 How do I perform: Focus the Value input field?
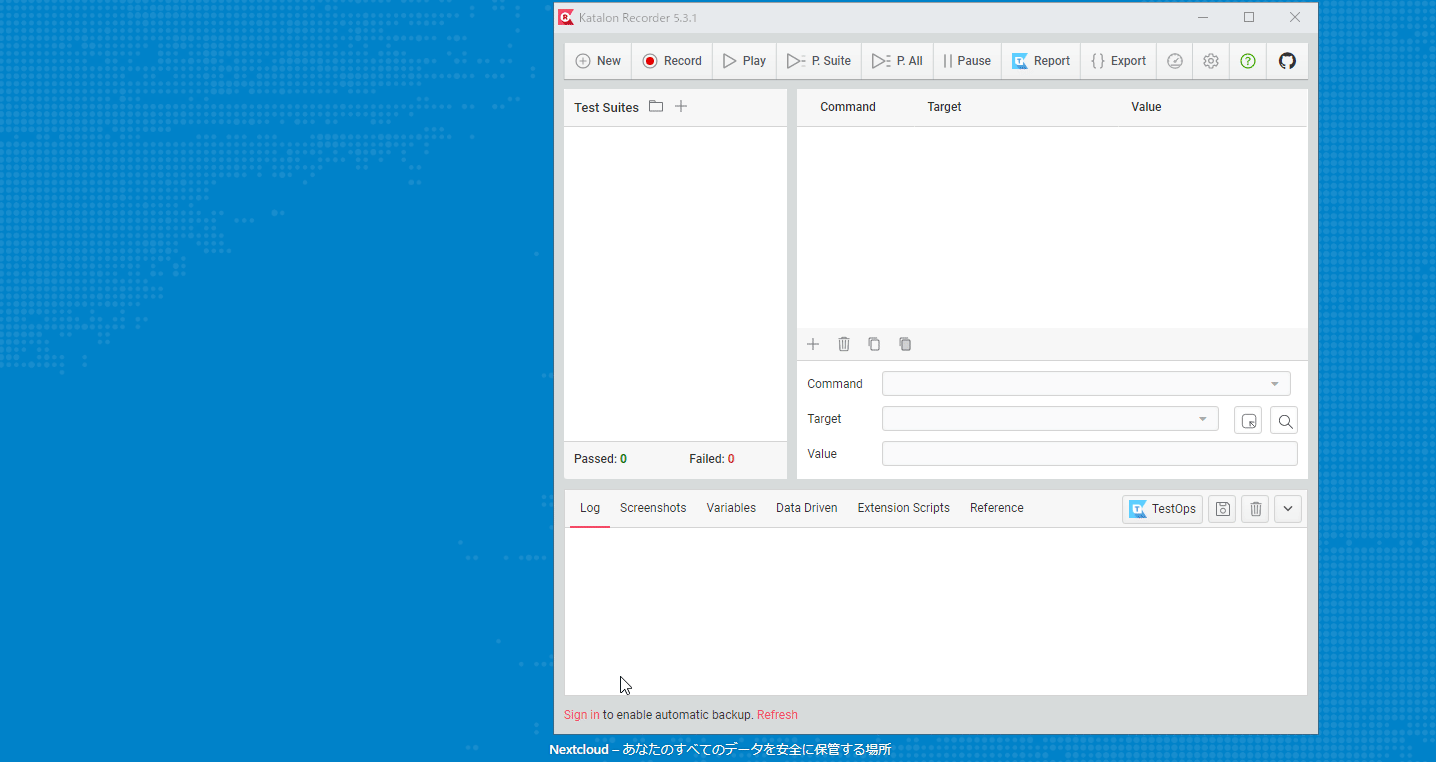click(1090, 454)
